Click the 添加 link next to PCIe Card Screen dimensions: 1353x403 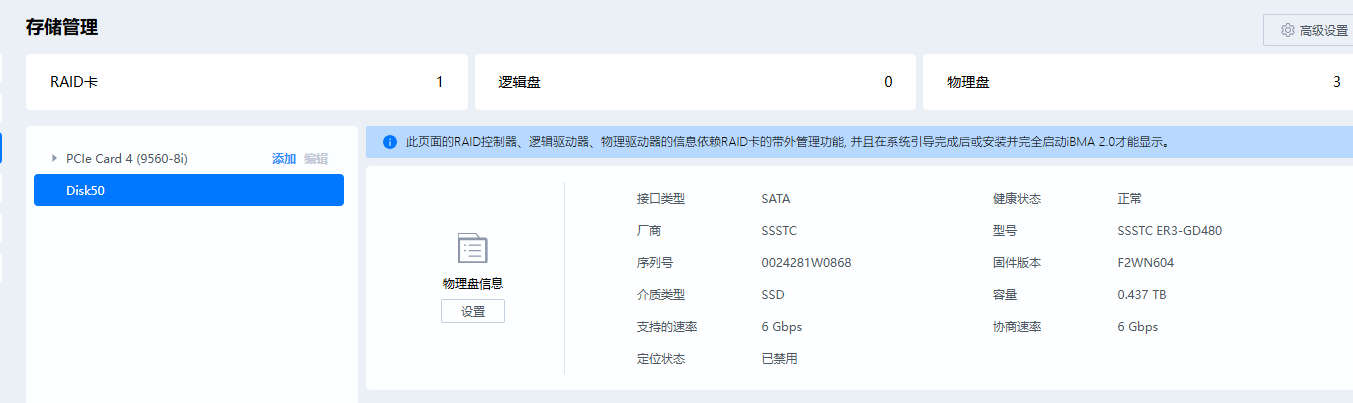284,158
